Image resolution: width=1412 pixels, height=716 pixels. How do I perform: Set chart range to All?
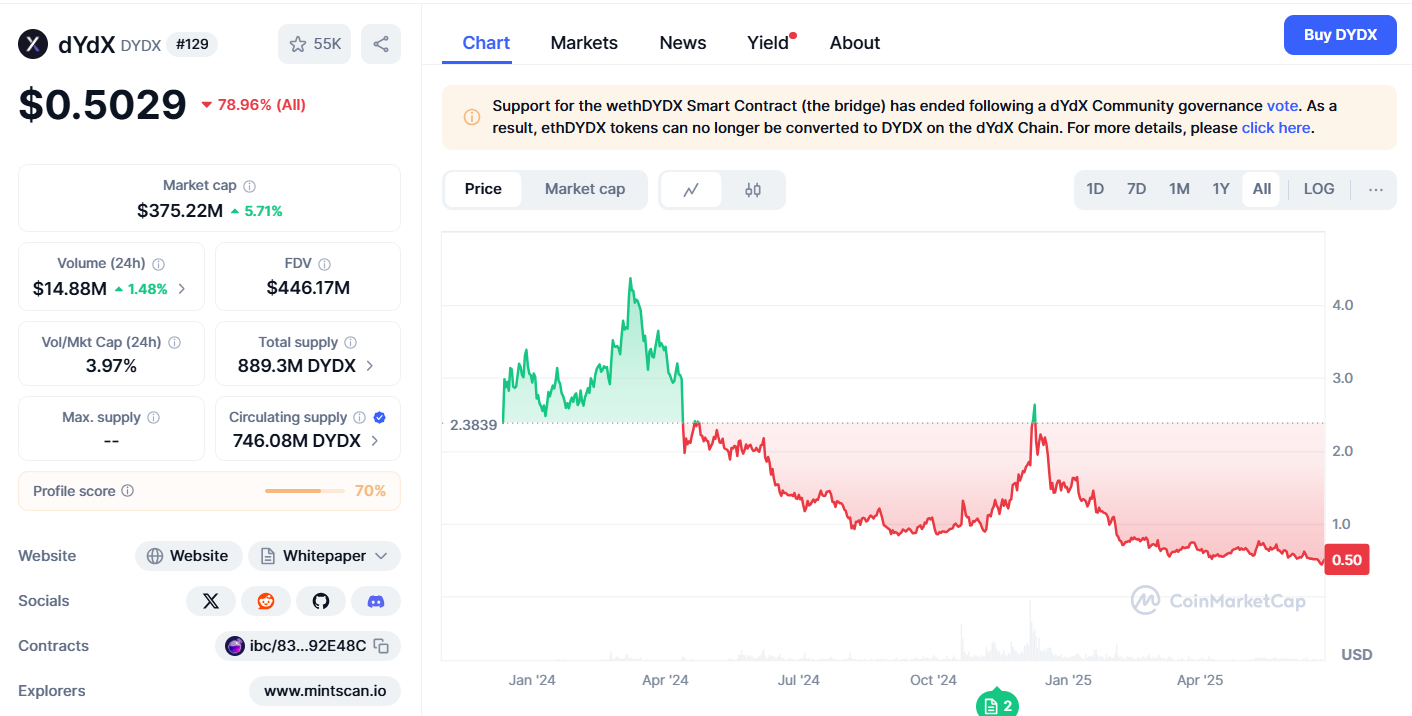click(1262, 189)
